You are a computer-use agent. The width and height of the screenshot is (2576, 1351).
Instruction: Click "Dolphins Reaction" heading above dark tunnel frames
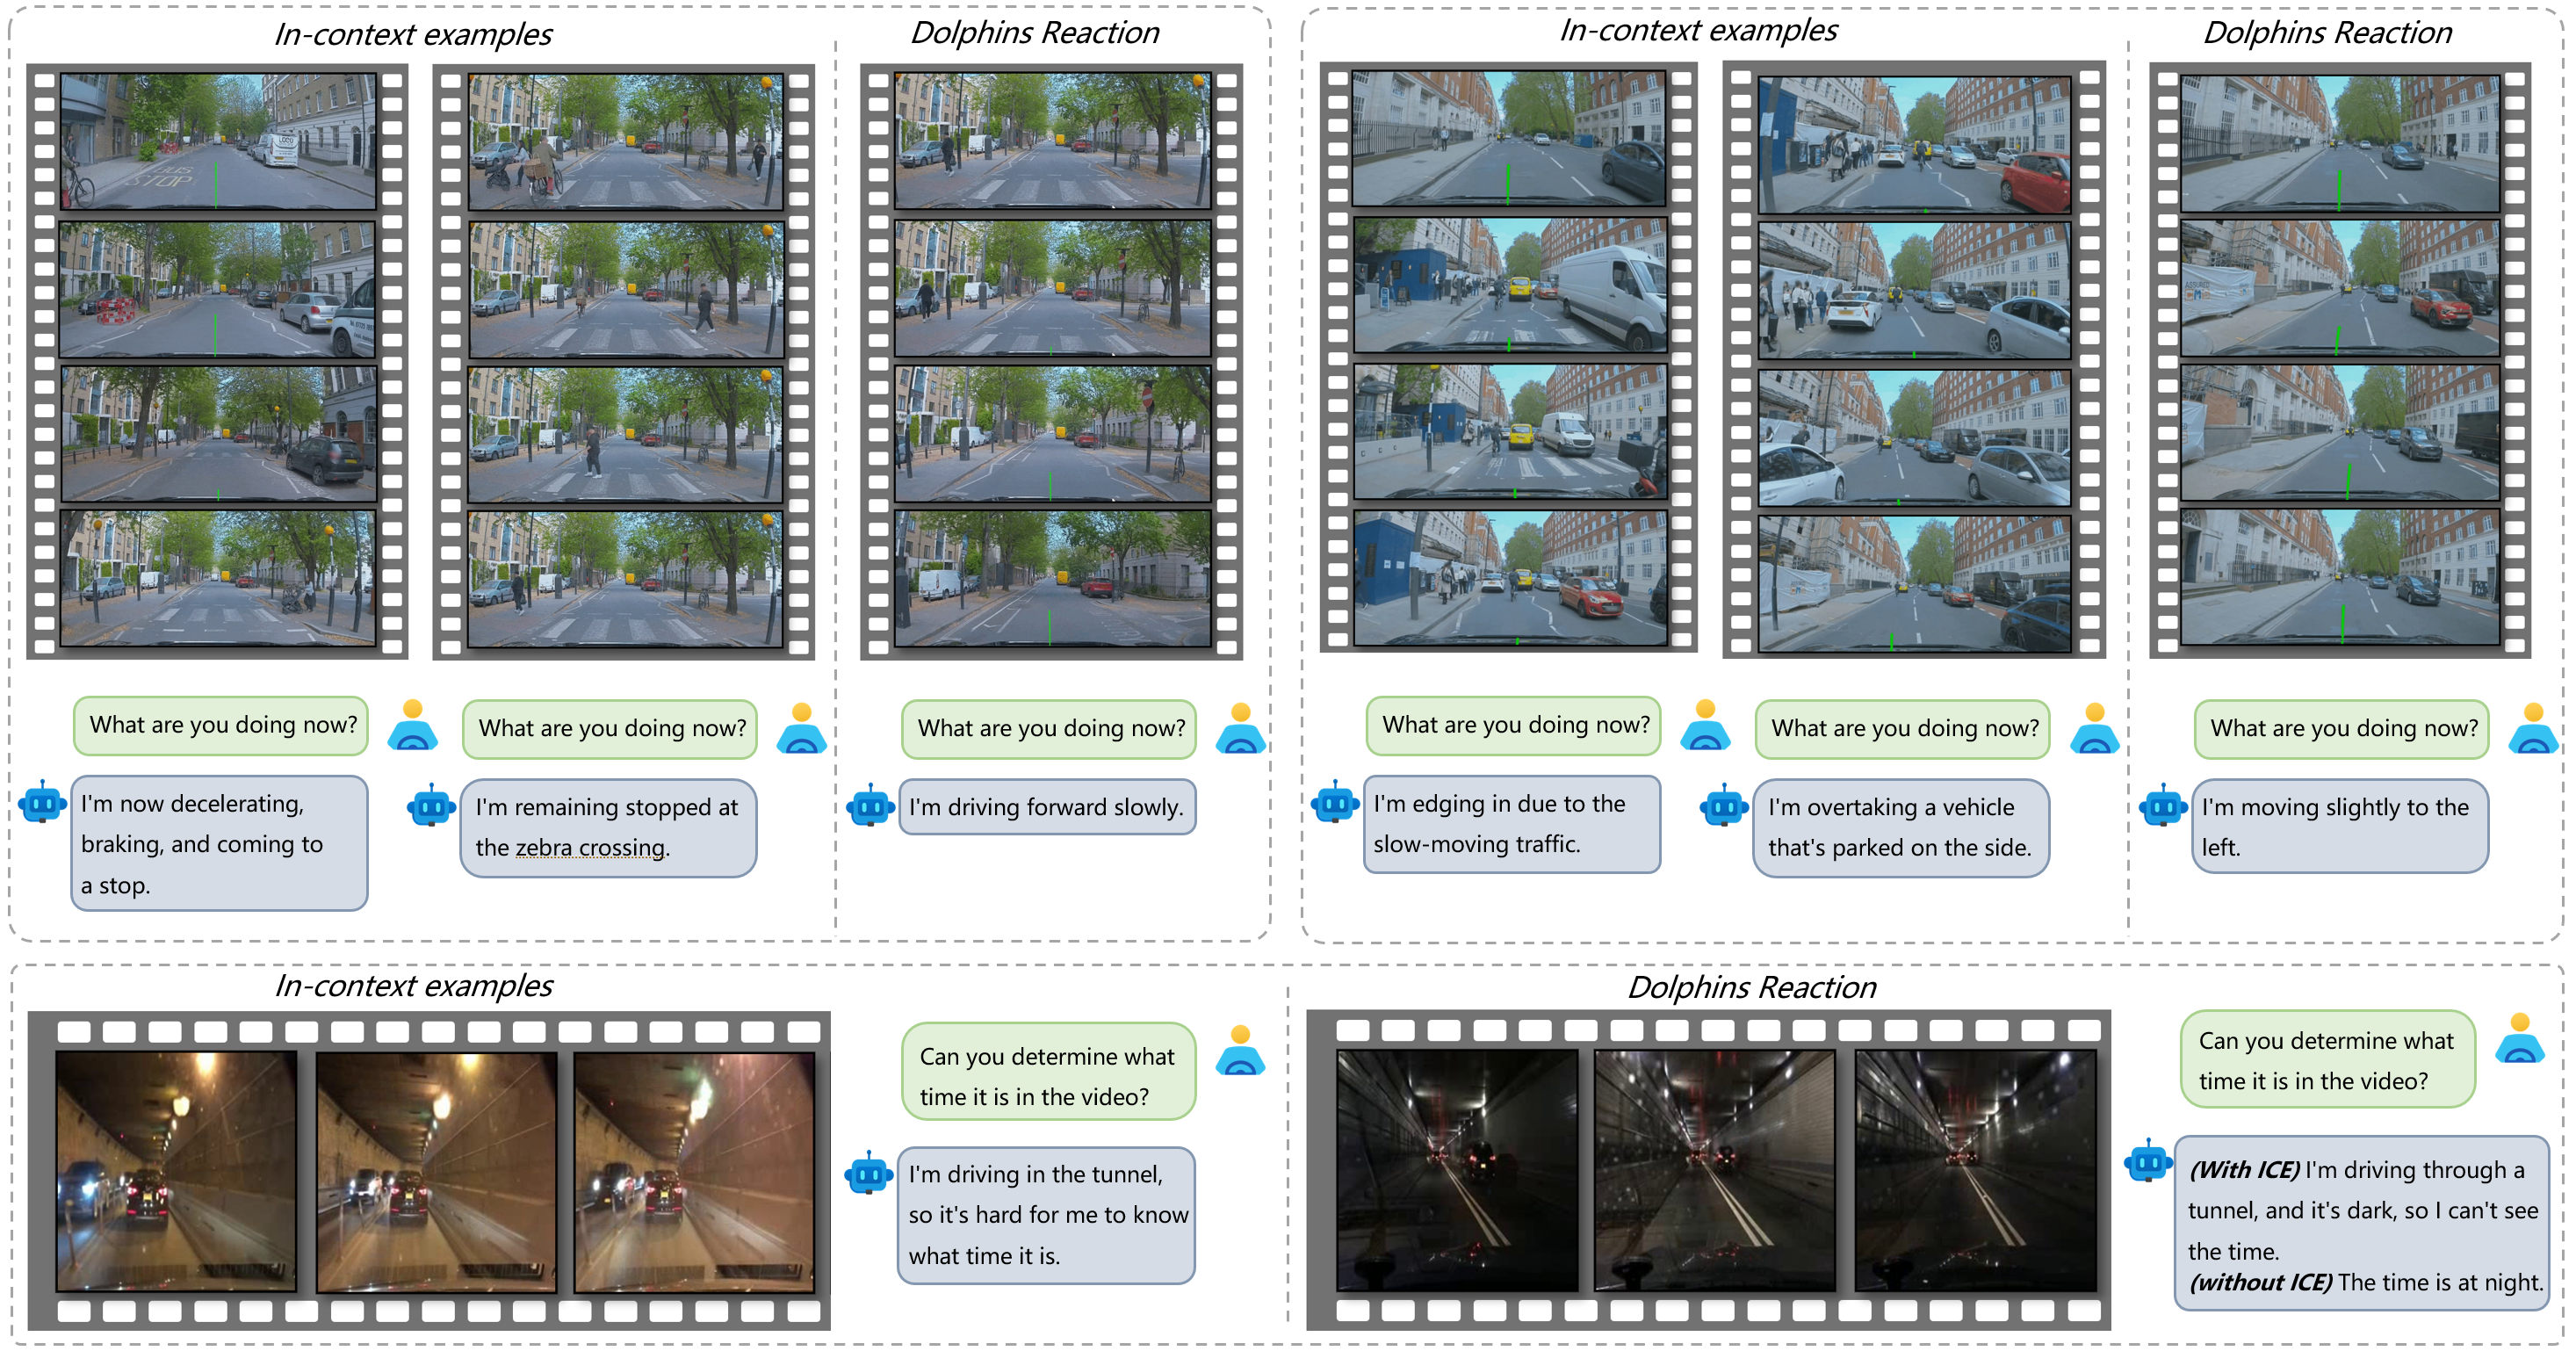click(1751, 987)
